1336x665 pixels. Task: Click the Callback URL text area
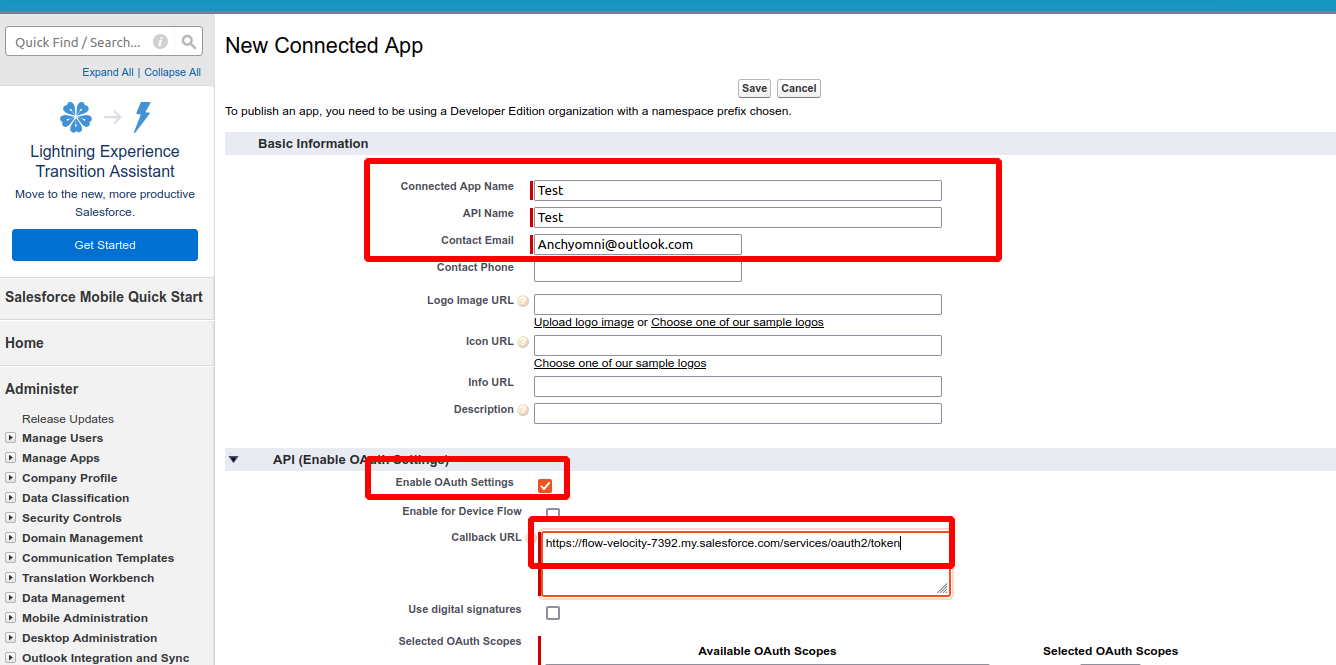coord(746,564)
